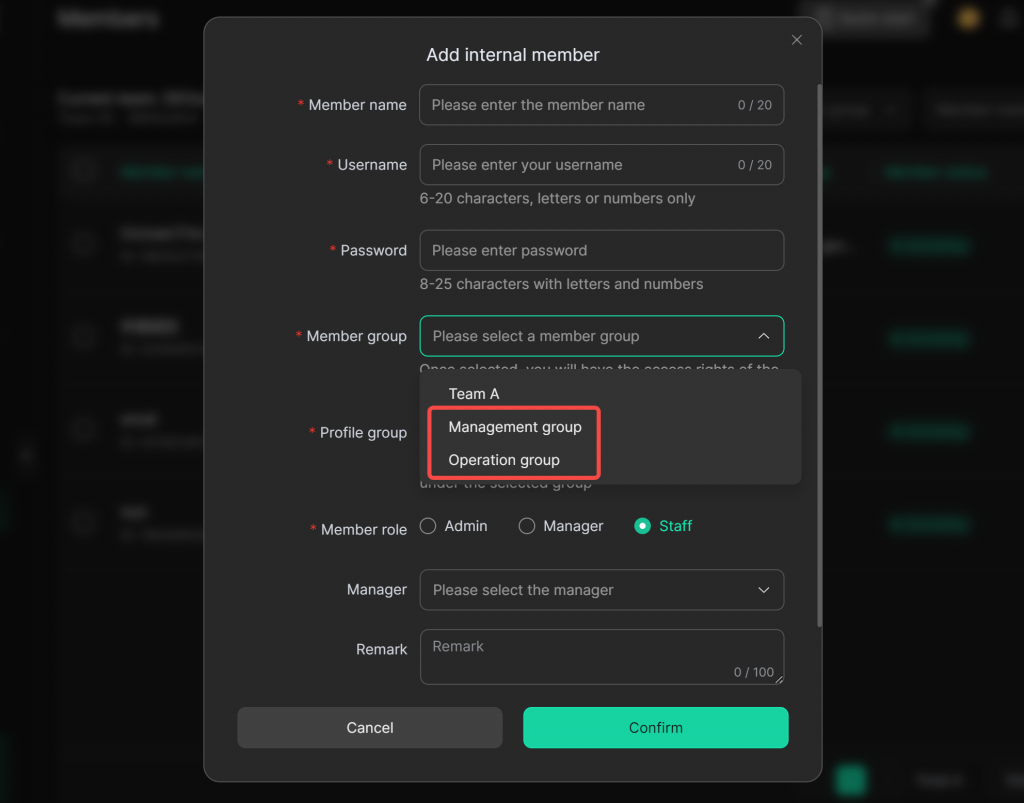Focus the Username text field
Screen dimensions: 1024x803
coord(580,165)
